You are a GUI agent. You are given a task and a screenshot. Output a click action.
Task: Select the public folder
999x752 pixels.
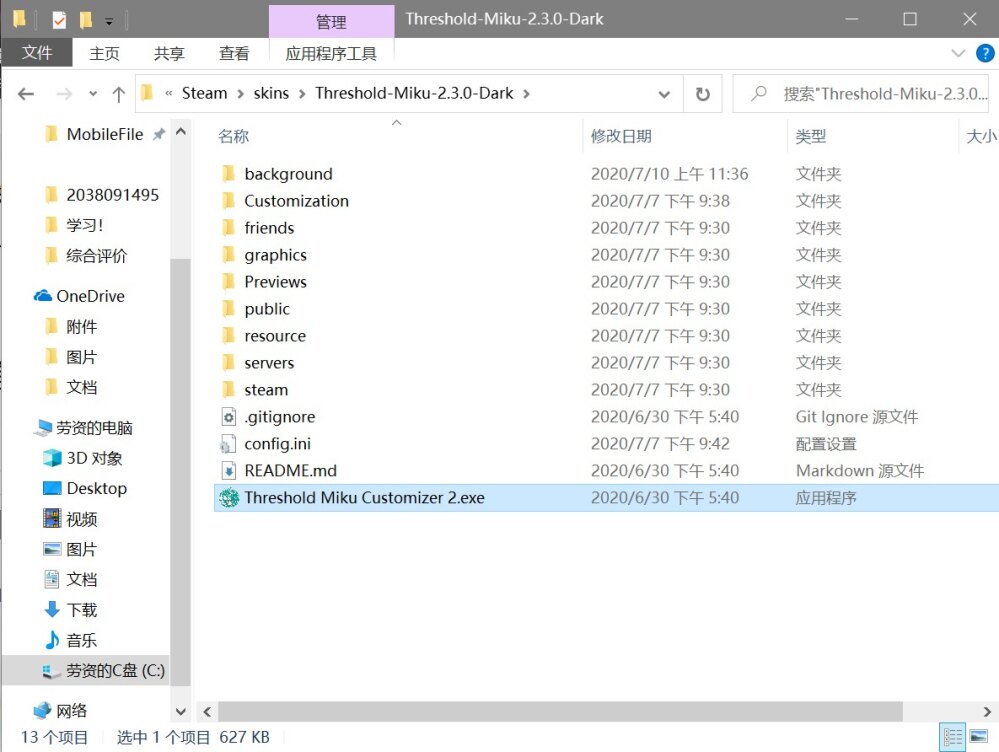click(x=267, y=308)
